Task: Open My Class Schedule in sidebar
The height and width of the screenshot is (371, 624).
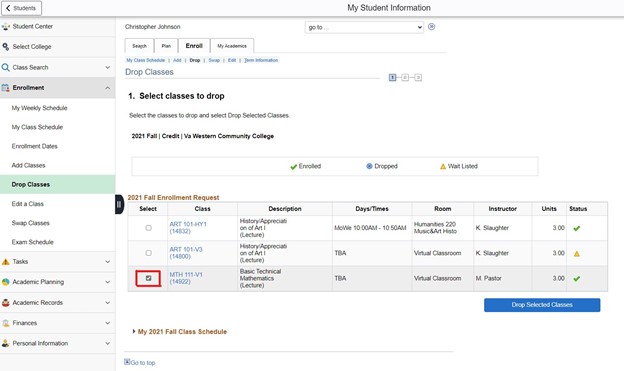Action: pos(37,127)
